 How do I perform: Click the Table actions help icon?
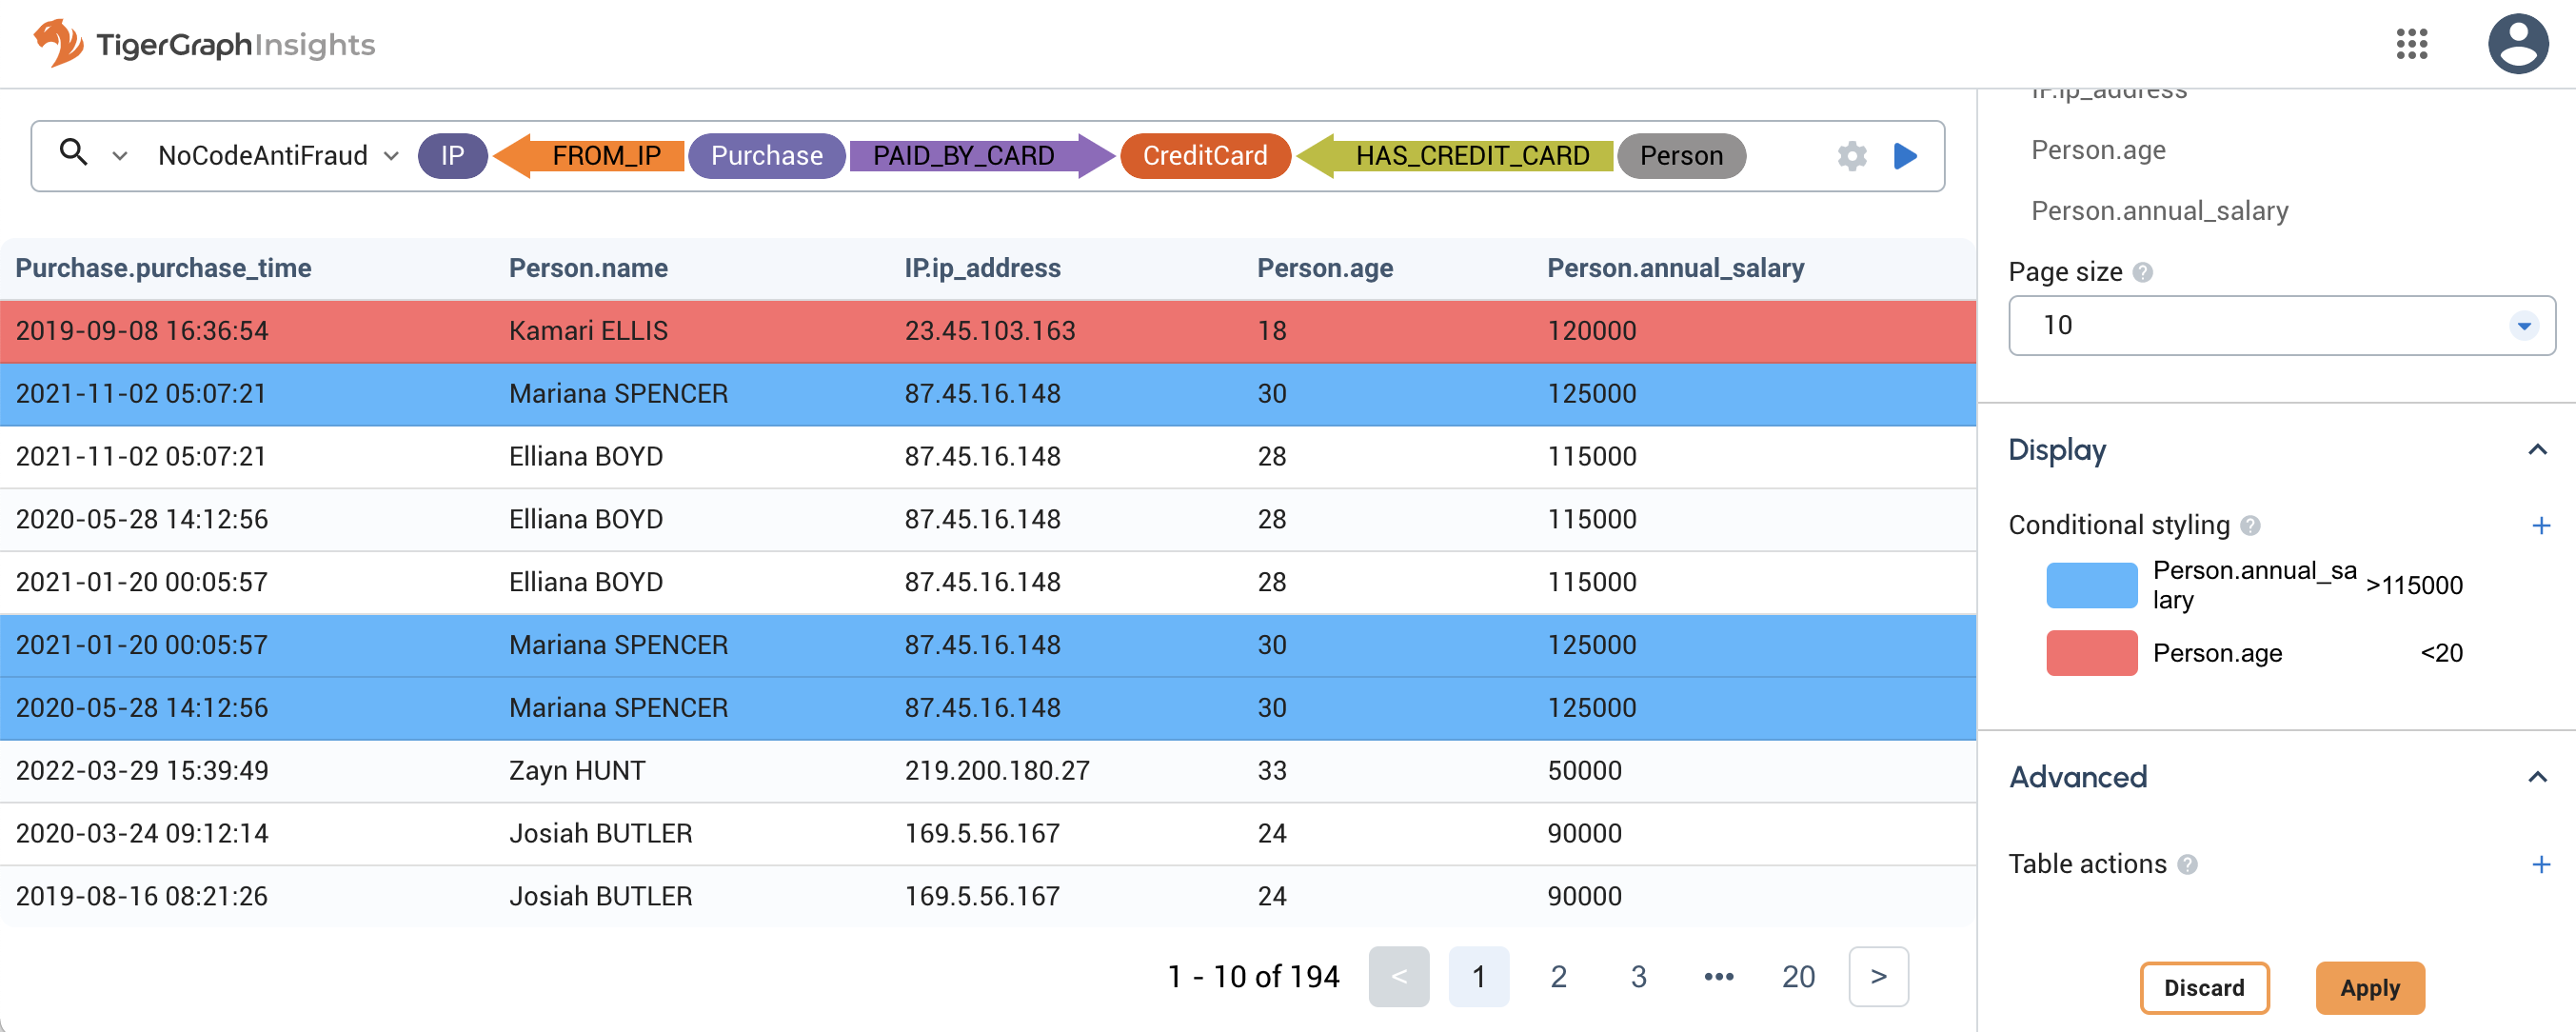(2186, 865)
